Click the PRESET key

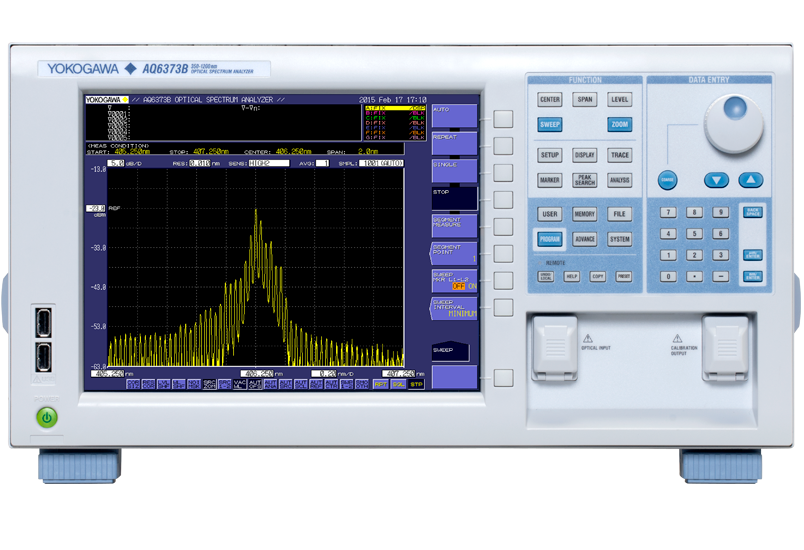point(624,276)
